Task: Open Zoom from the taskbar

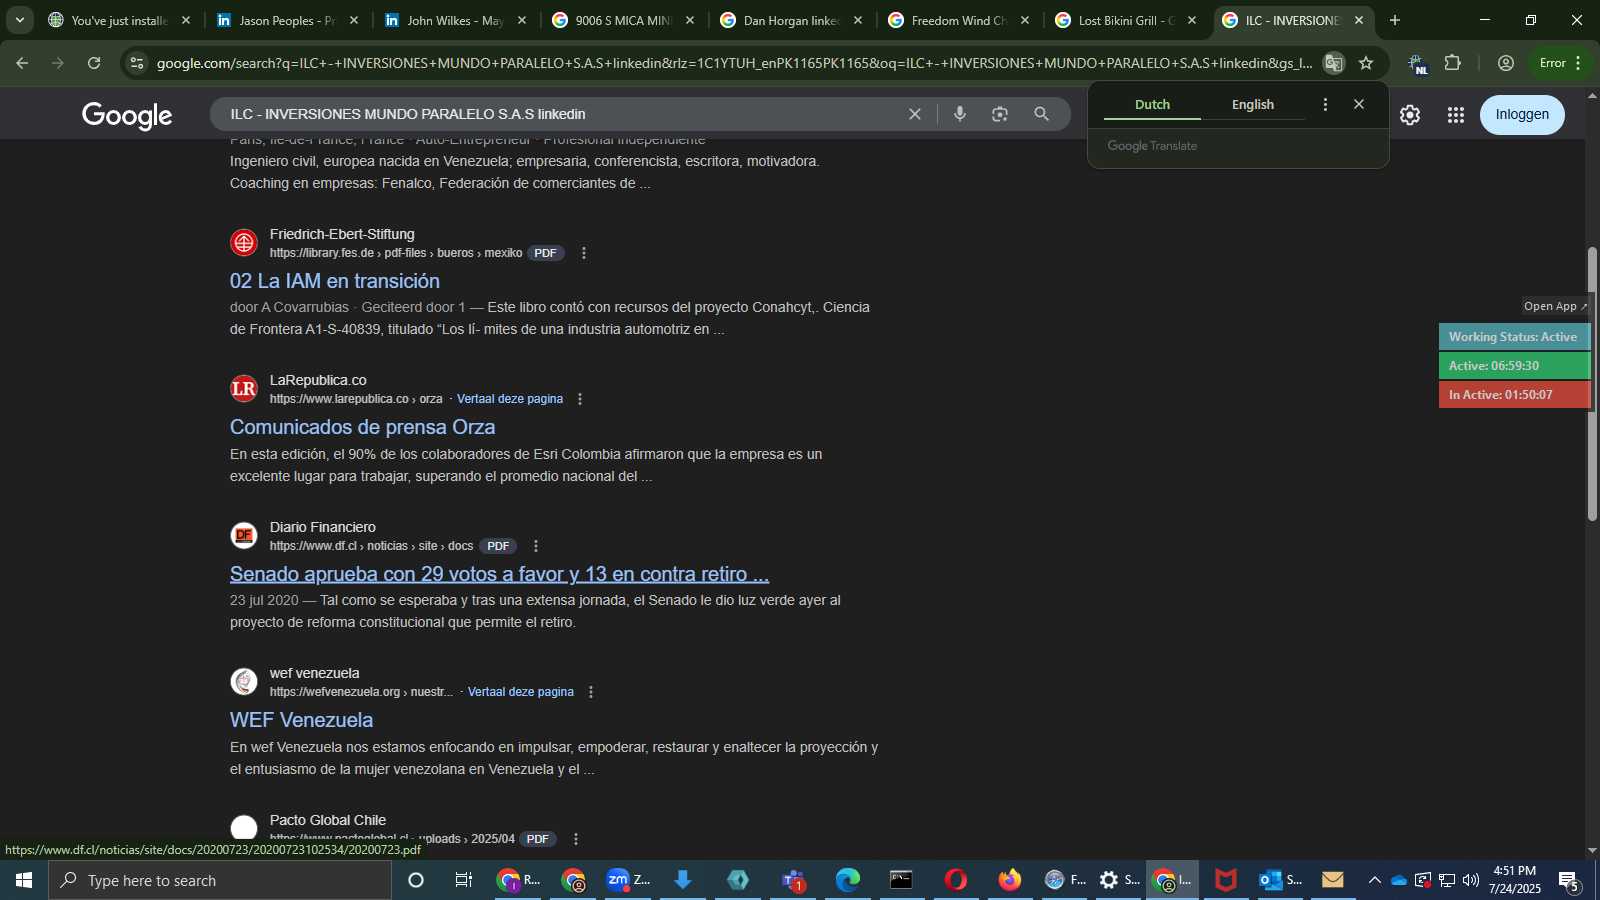Action: point(628,880)
